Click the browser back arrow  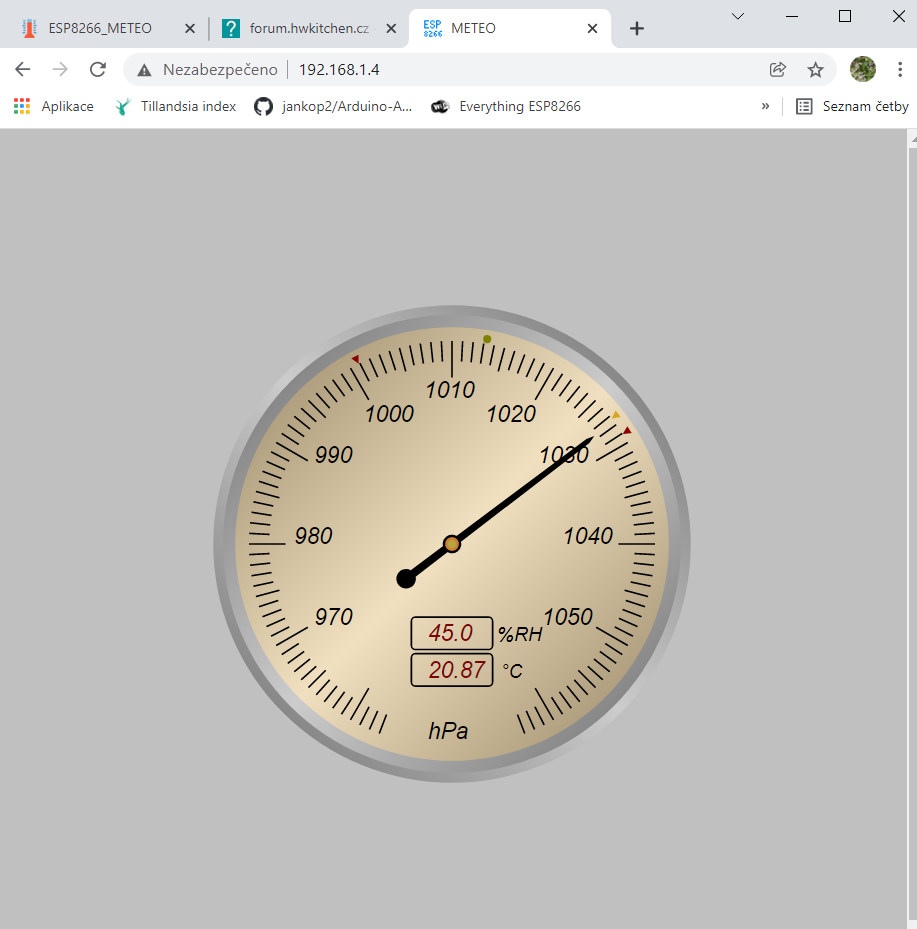pyautogui.click(x=22, y=70)
